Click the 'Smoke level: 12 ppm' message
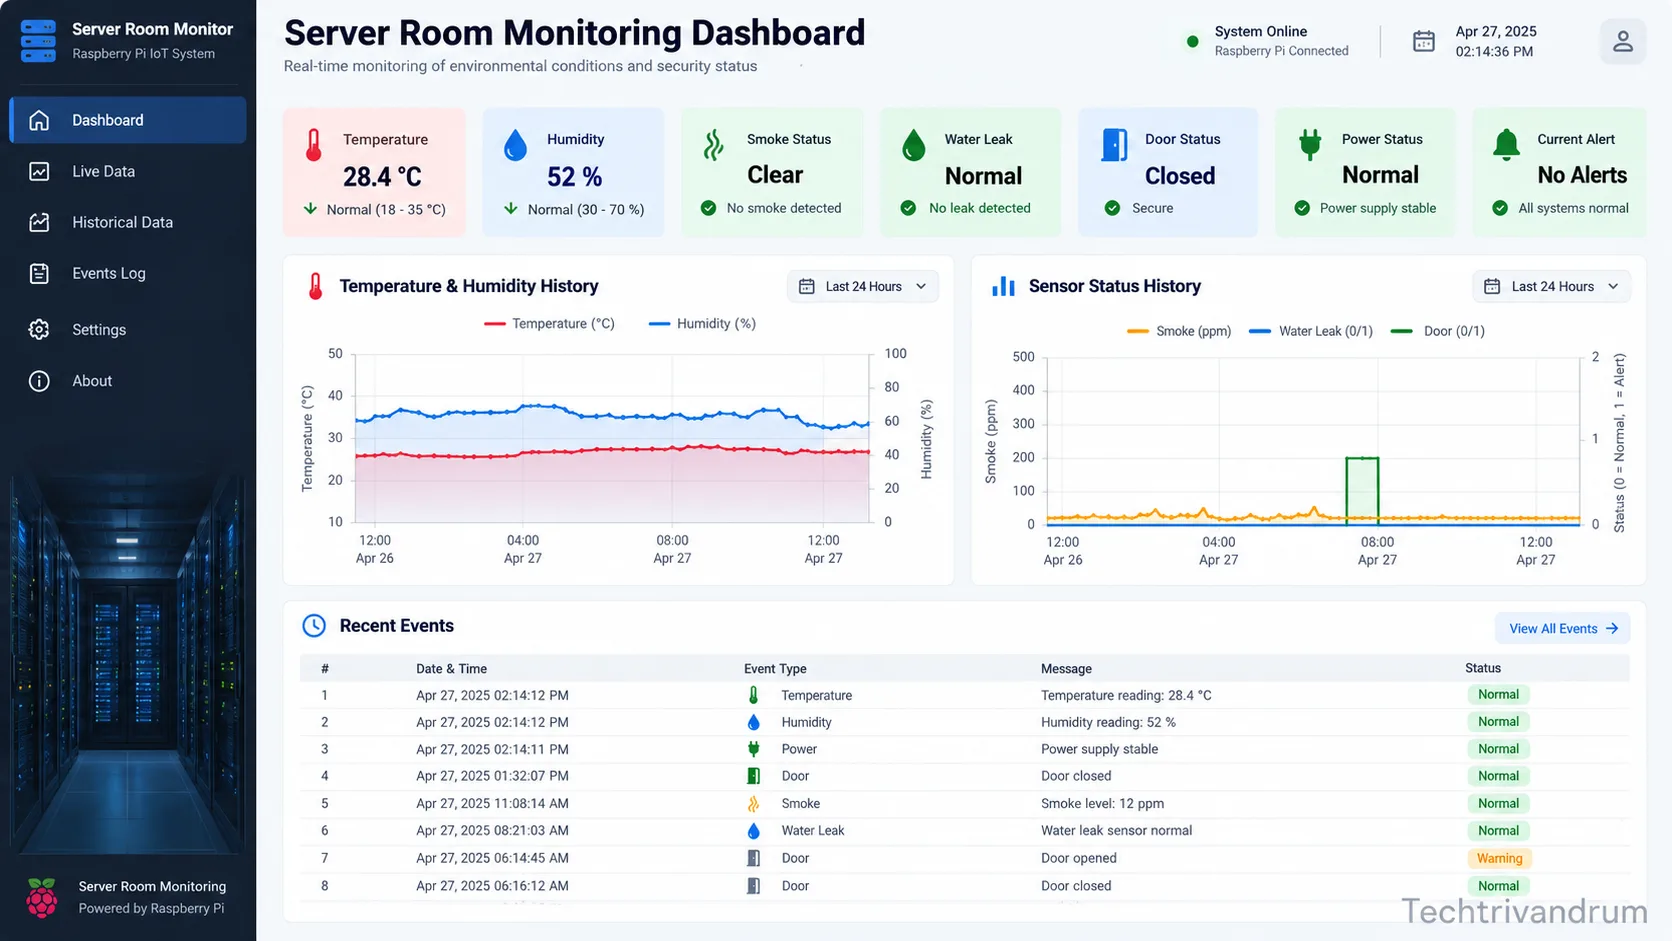 pyautogui.click(x=1102, y=803)
